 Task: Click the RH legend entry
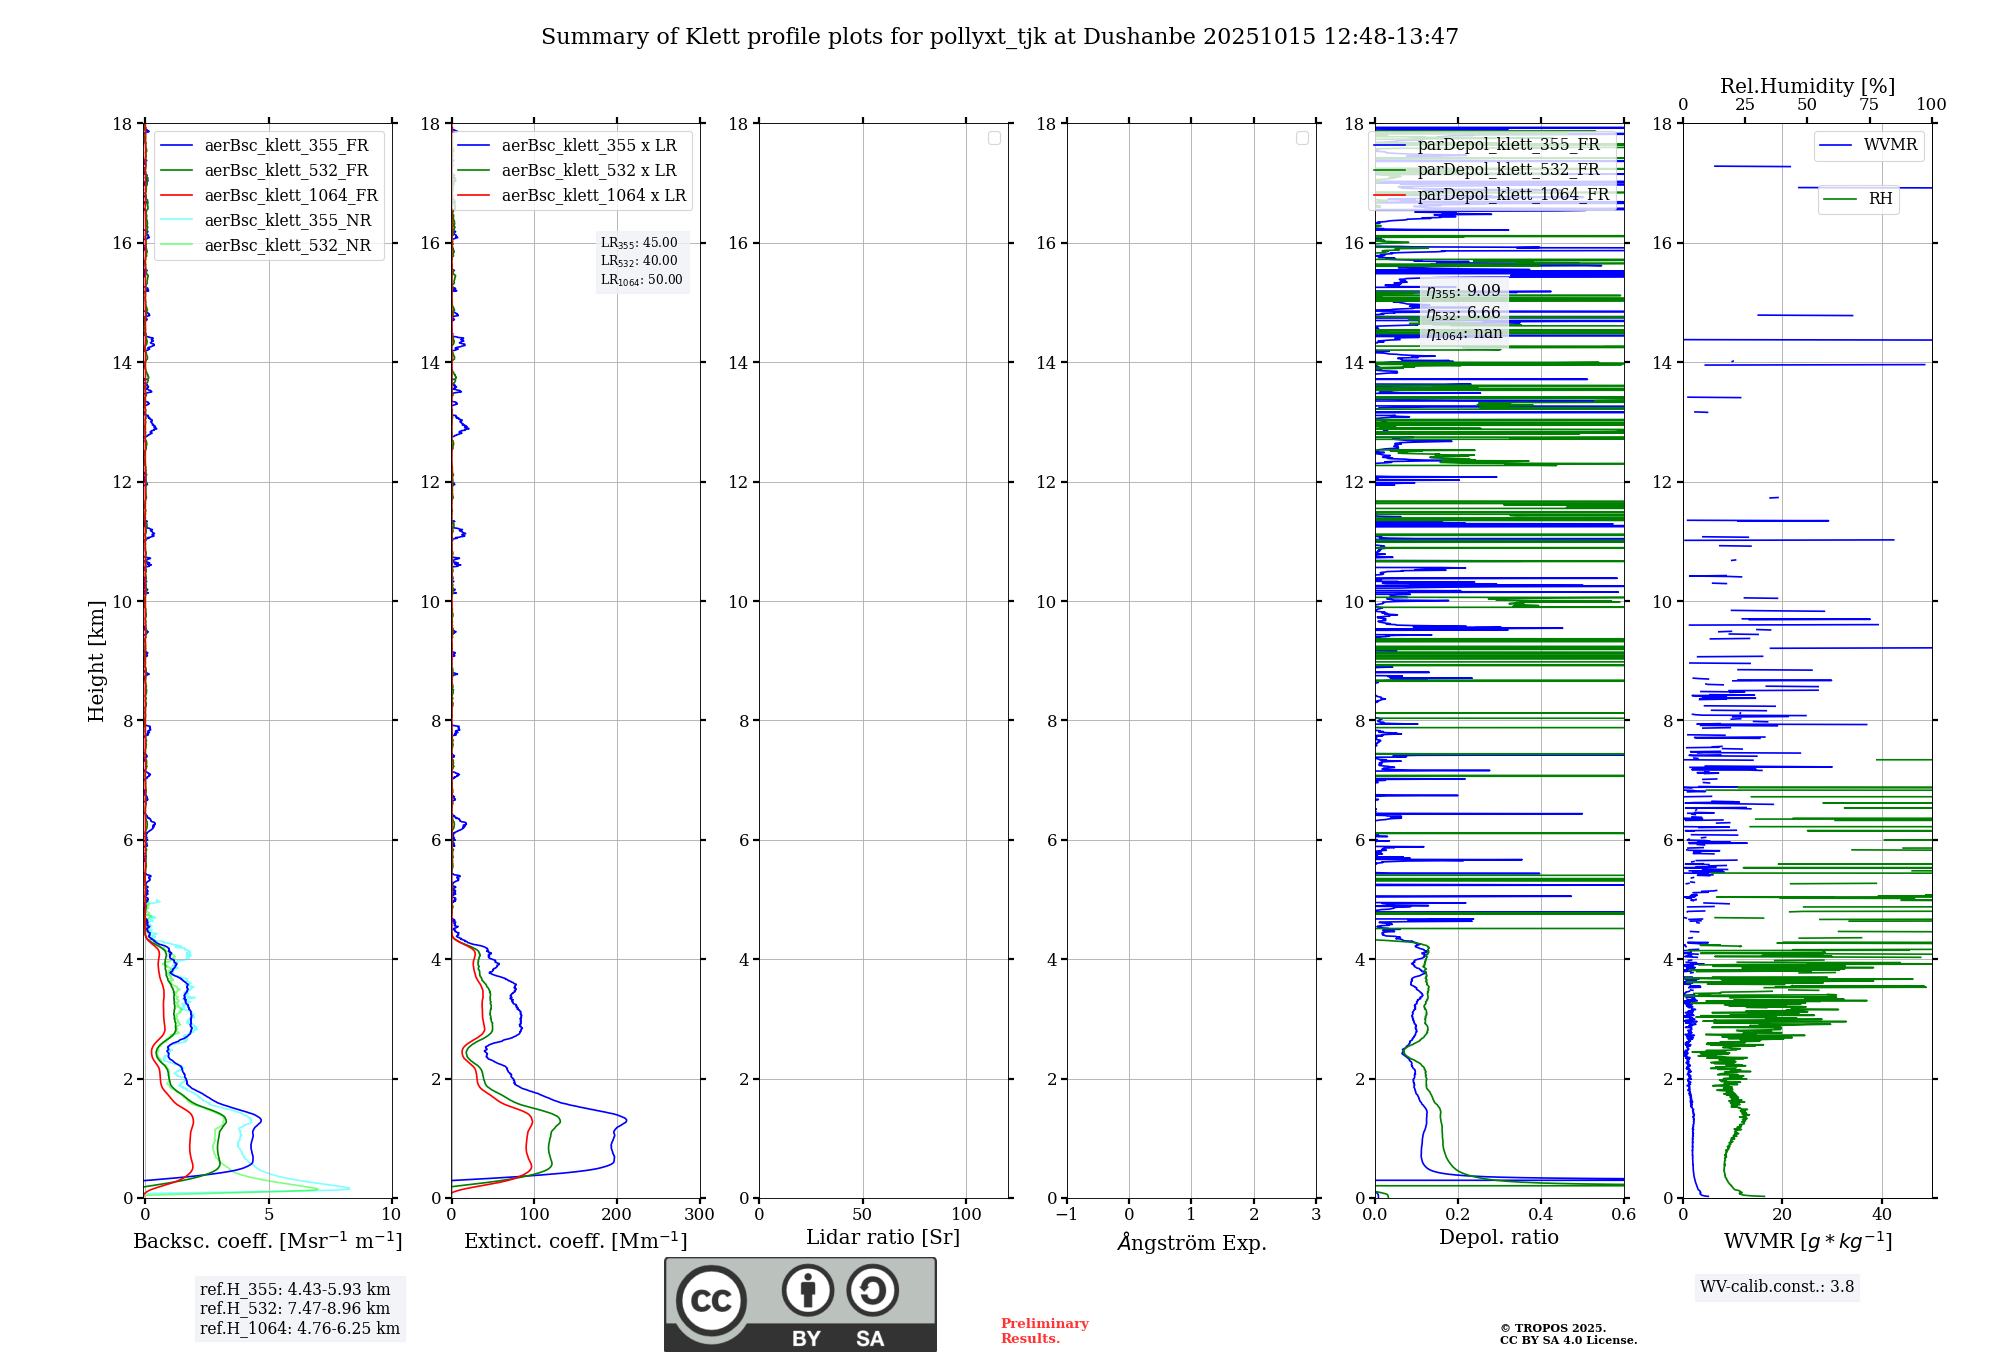coord(1879,199)
